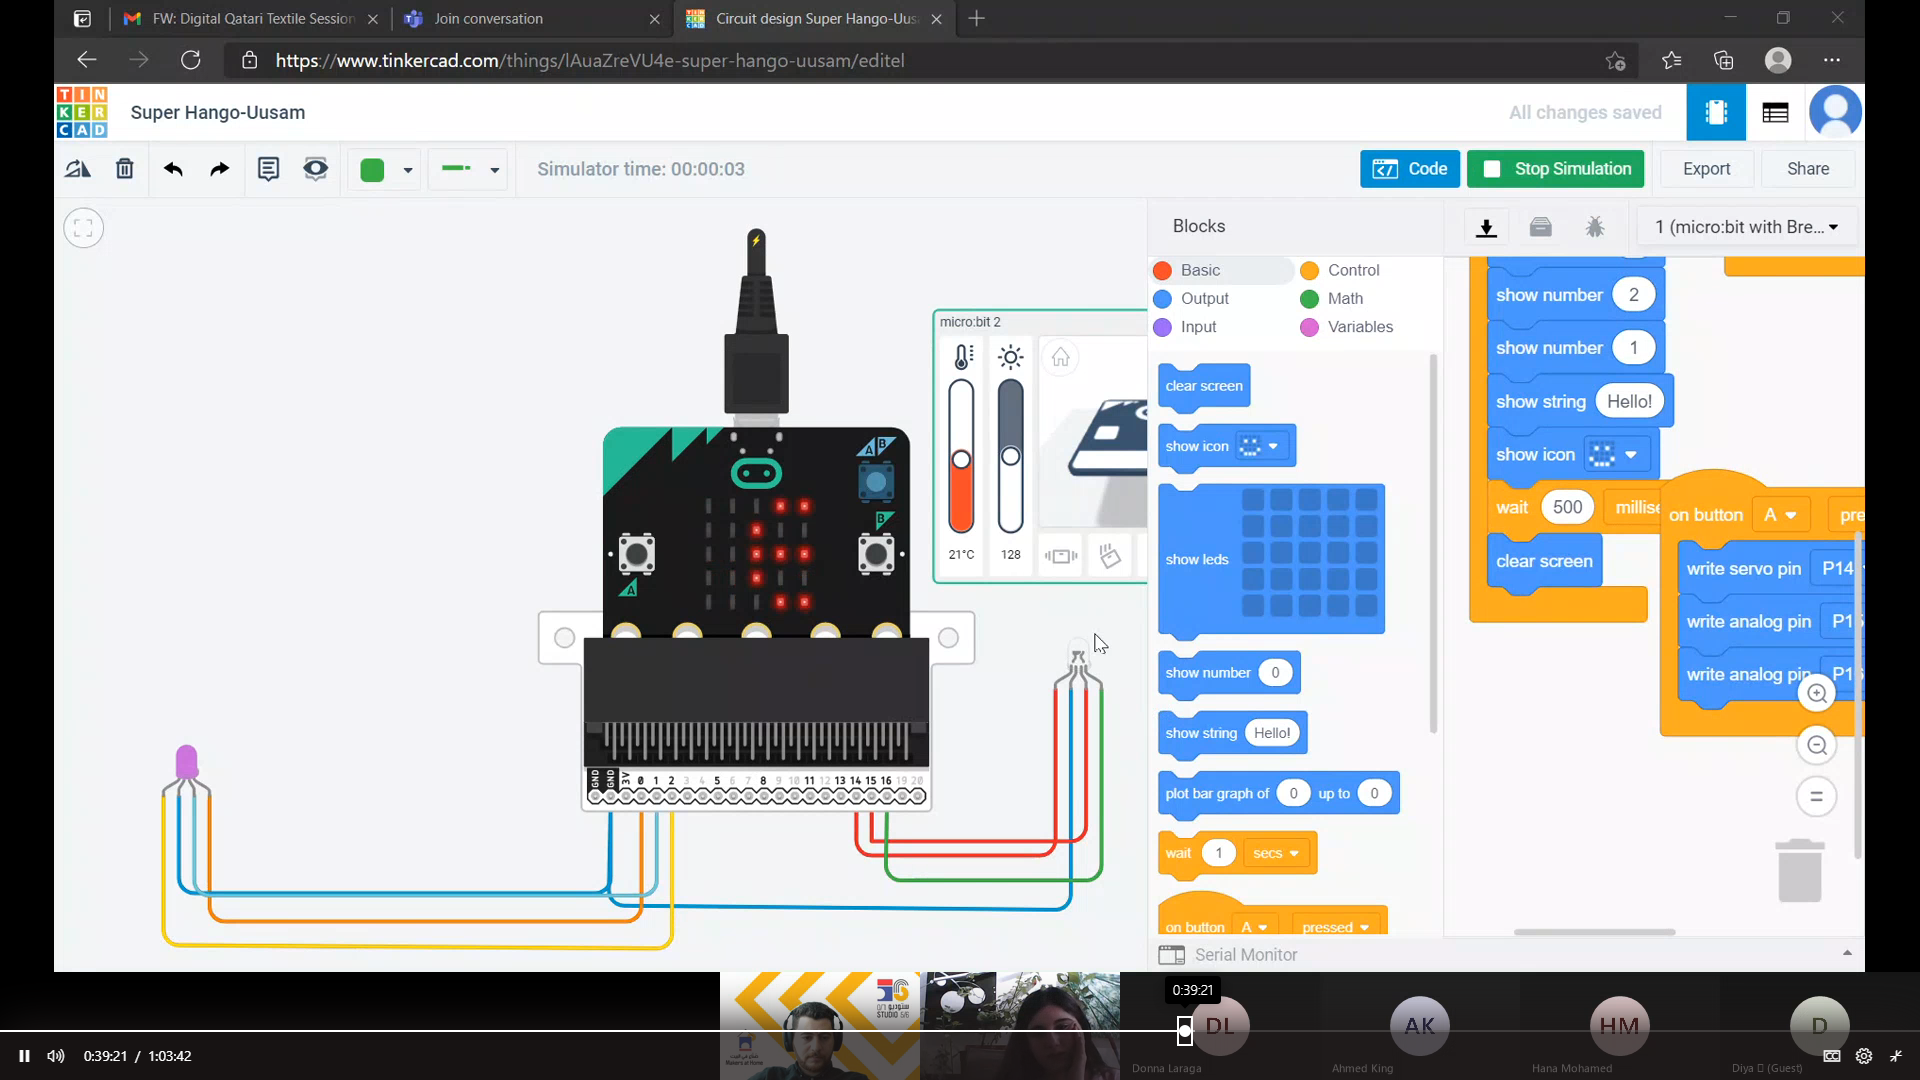Screen dimensions: 1920x1080
Task: Click the zoom to fit icon
Action: (x=84, y=228)
